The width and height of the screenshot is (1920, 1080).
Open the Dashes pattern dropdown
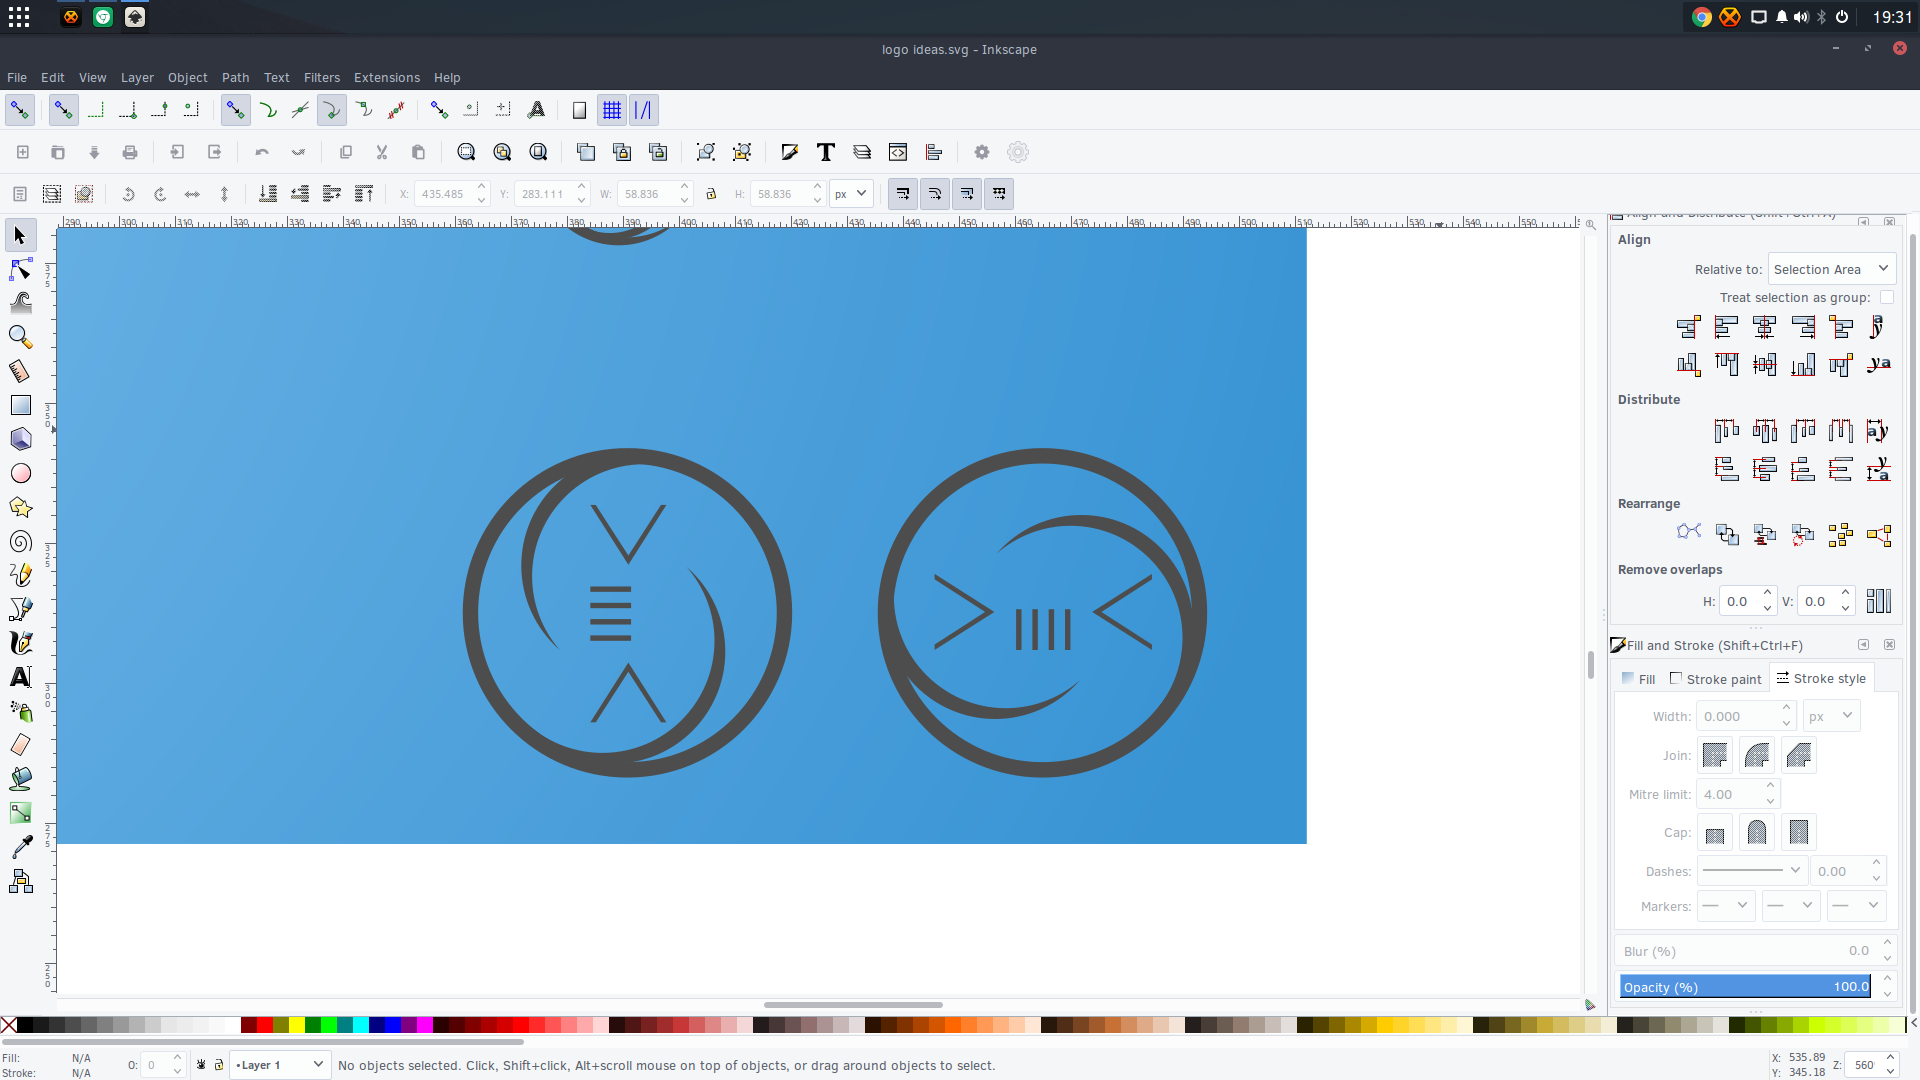click(1751, 871)
